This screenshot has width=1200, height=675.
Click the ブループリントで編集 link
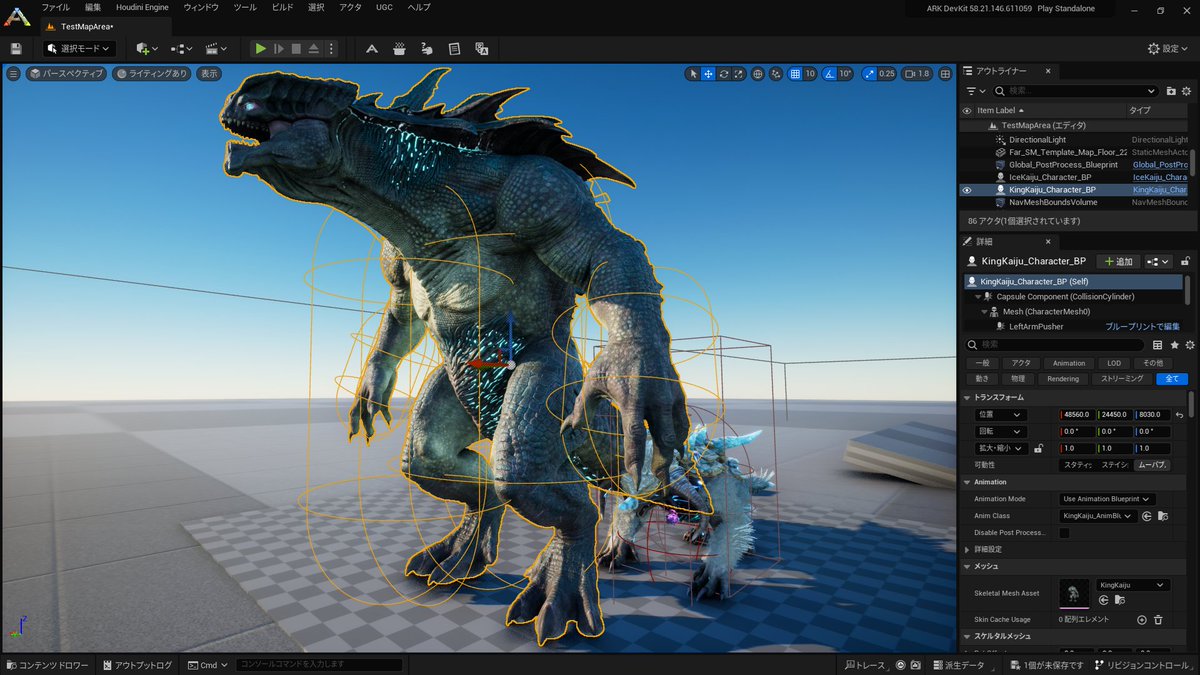[x=1142, y=327]
